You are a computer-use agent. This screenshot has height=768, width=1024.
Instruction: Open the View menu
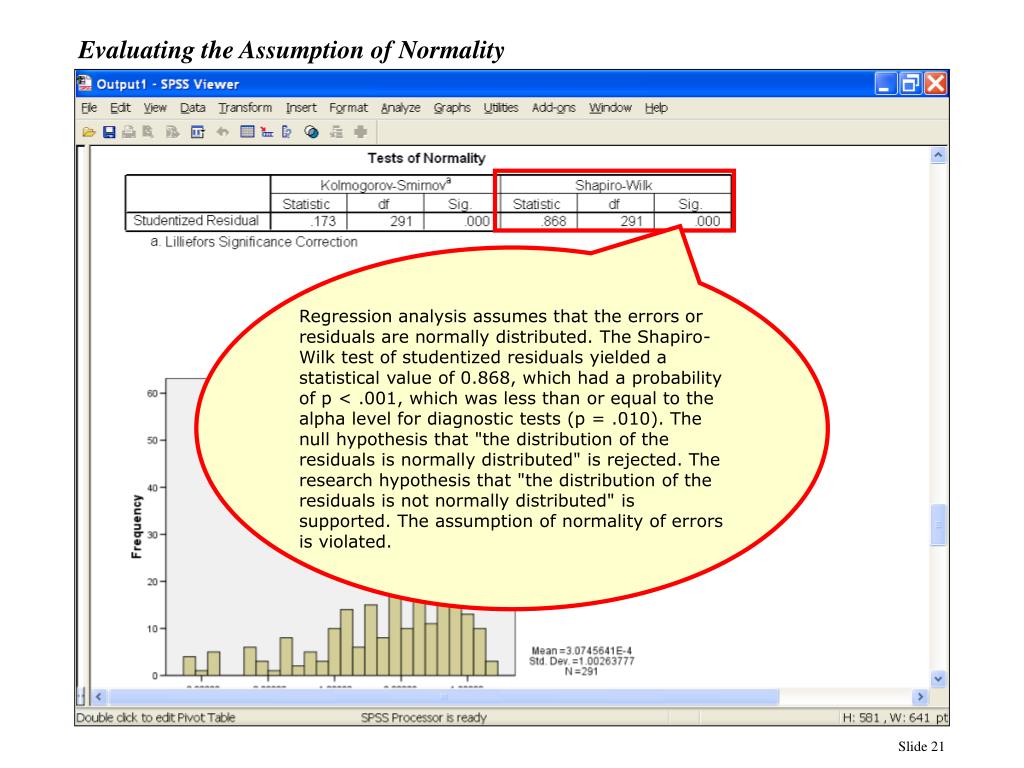pyautogui.click(x=155, y=108)
